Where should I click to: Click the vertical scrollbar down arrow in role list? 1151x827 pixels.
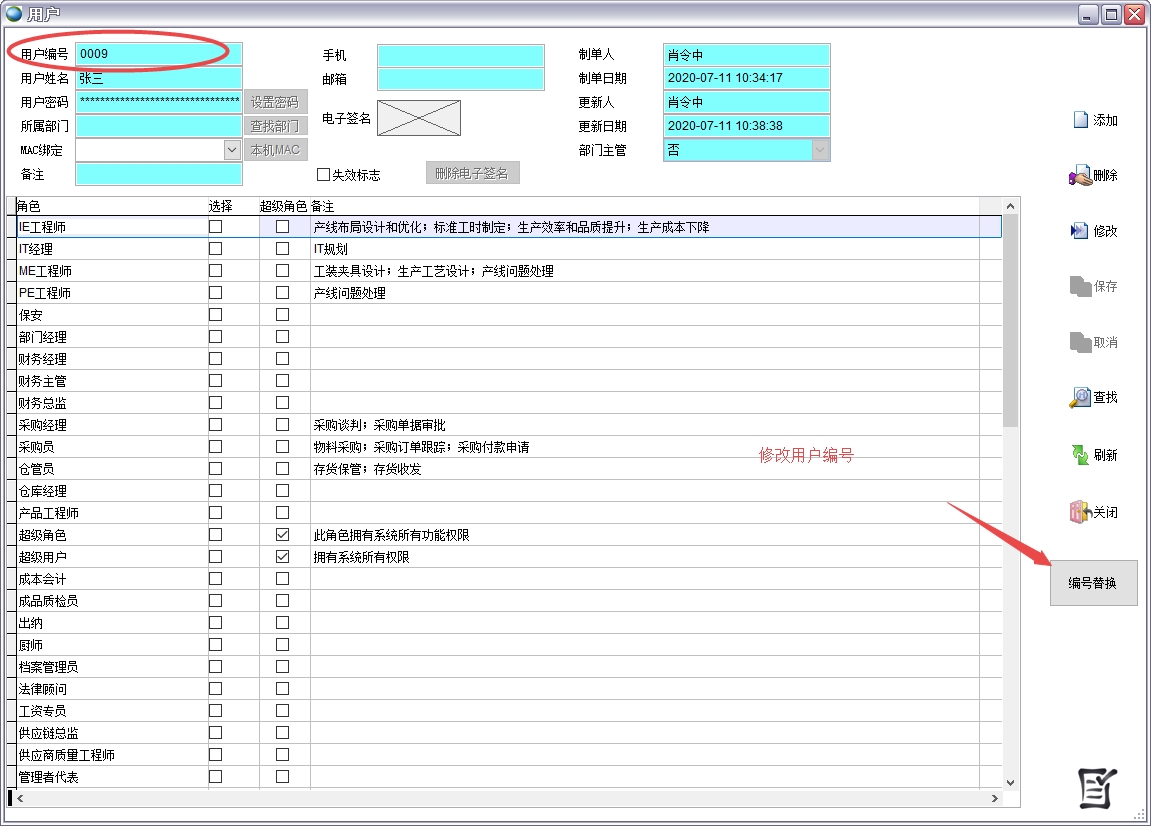[x=1010, y=782]
